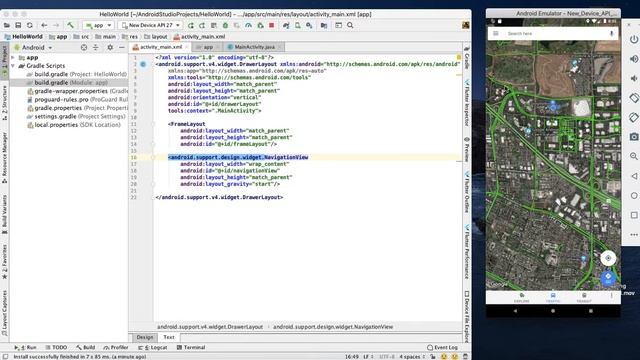Open the Build tool window
Image resolution: width=640 pixels, height=360 pixels.
(86, 347)
